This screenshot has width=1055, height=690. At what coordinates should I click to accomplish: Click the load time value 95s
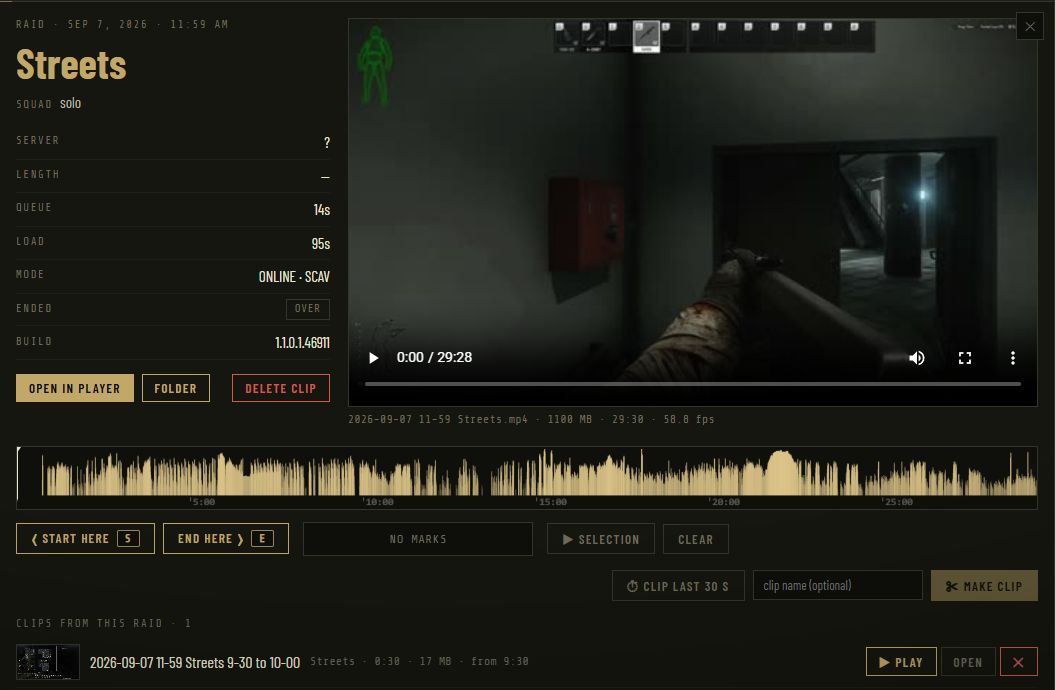320,243
